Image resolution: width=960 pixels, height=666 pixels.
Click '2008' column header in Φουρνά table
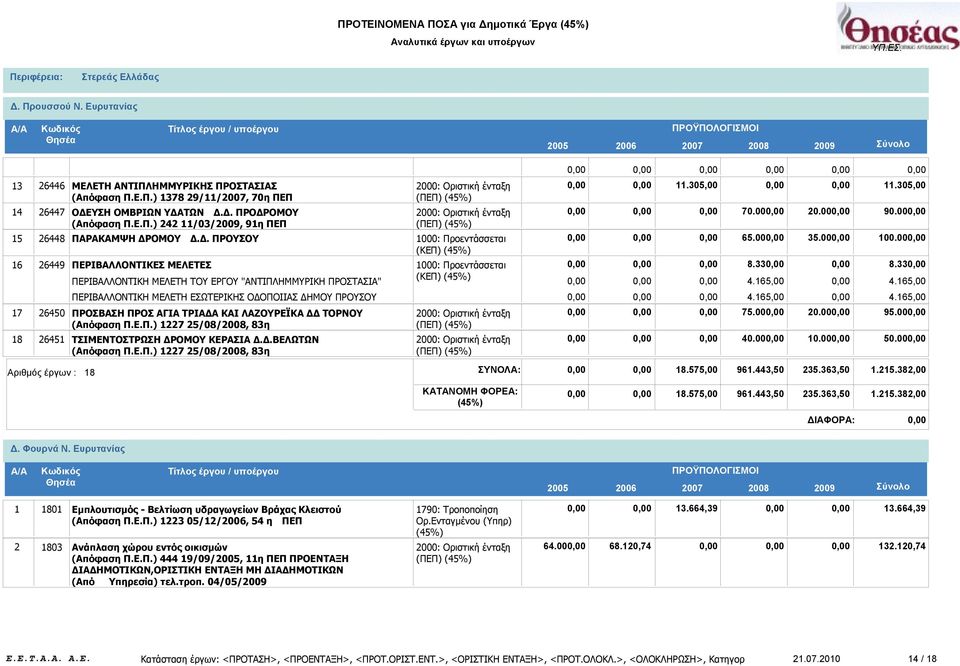pyautogui.click(x=758, y=488)
